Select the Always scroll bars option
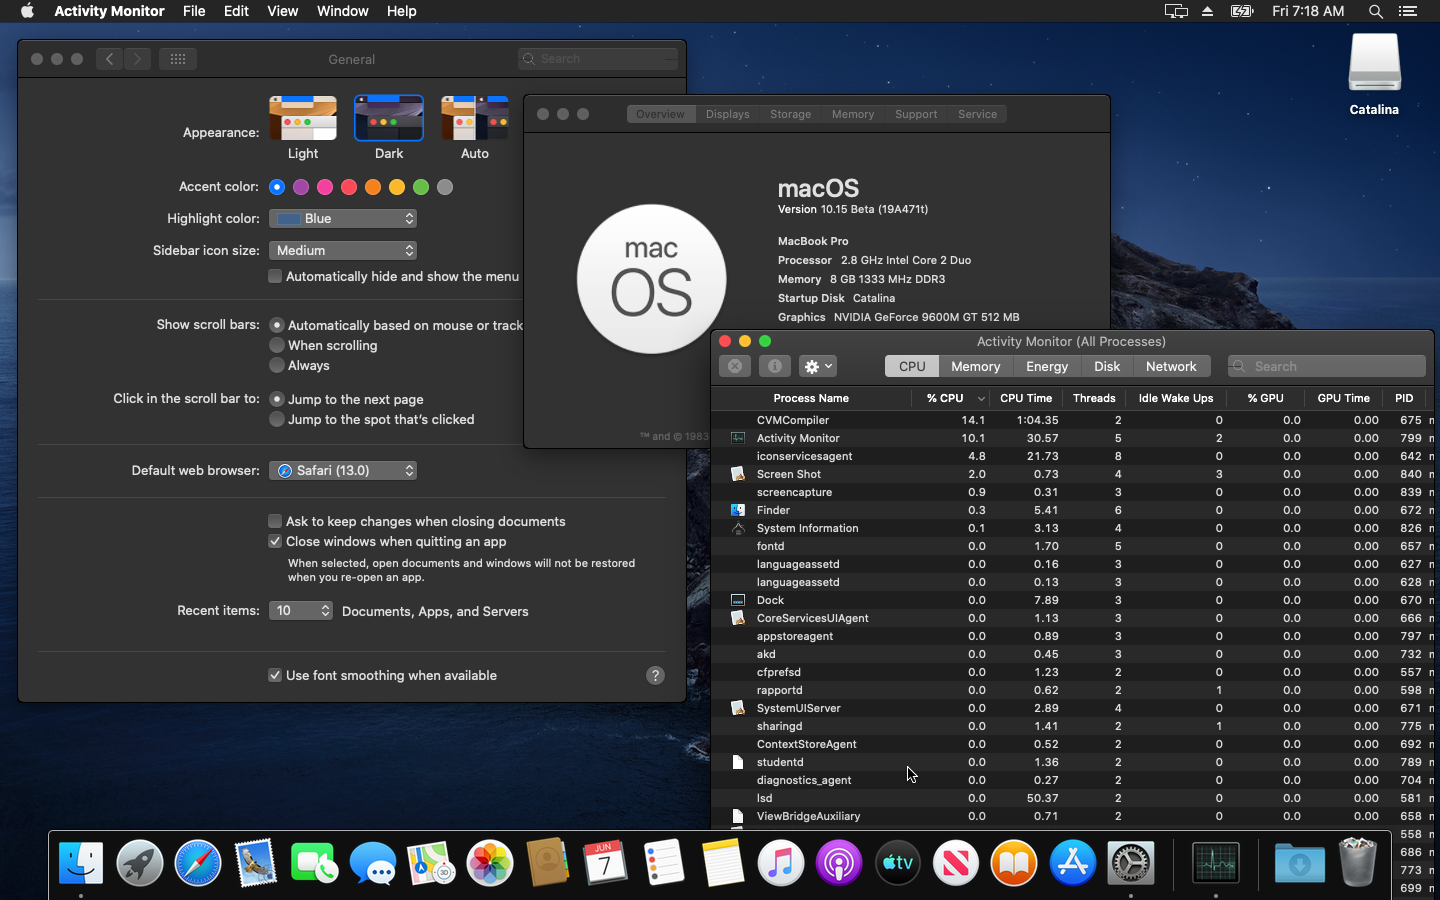 point(277,366)
